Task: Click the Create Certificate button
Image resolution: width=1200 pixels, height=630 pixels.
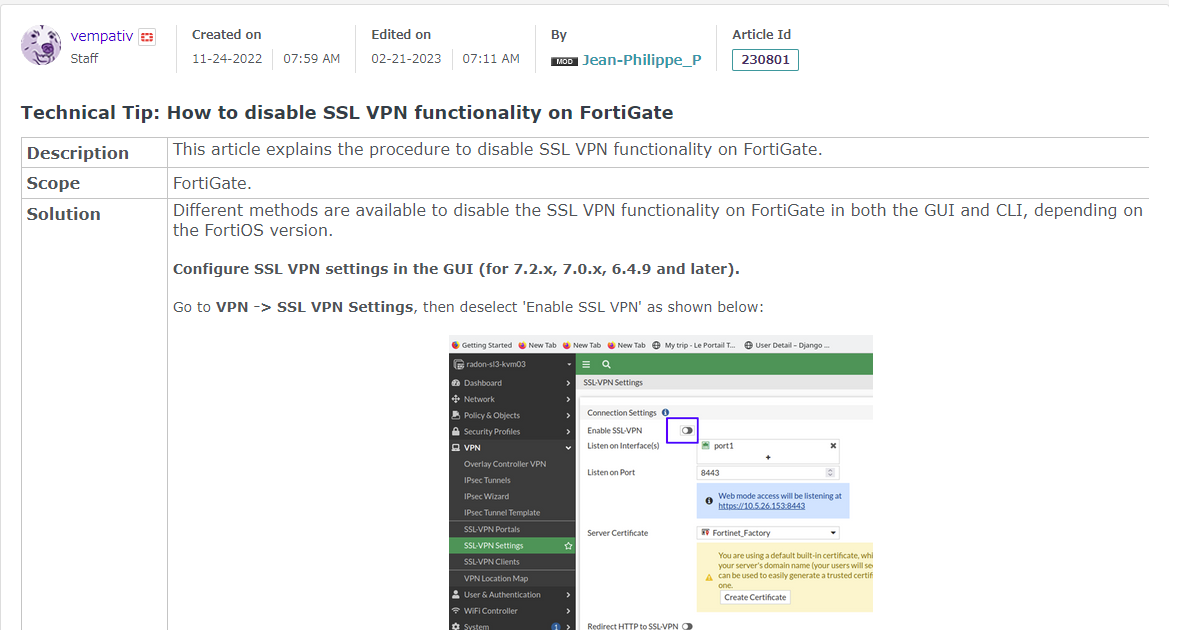Action: (755, 597)
